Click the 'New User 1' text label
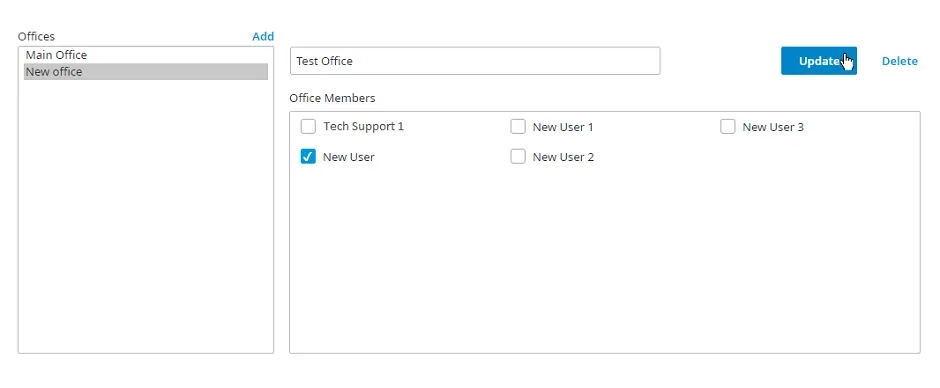The height and width of the screenshot is (388, 940). click(x=563, y=127)
